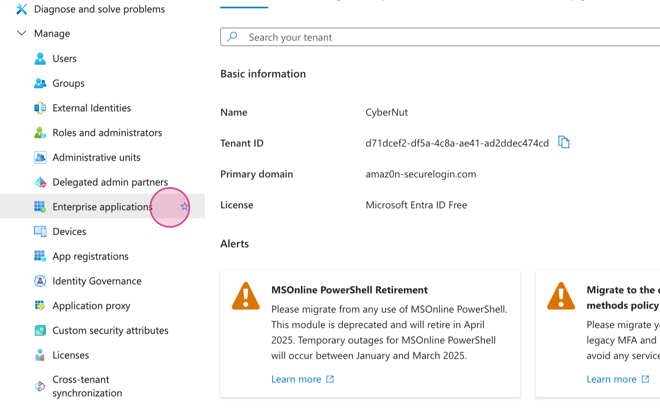Open Cross-tenant synchronization
660x409 pixels.
(x=87, y=386)
